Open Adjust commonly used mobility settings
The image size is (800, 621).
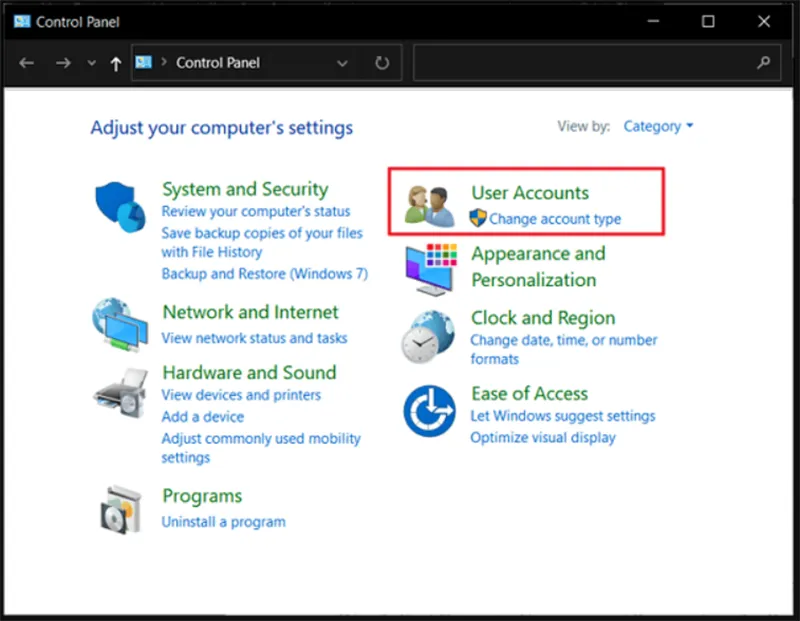click(261, 448)
